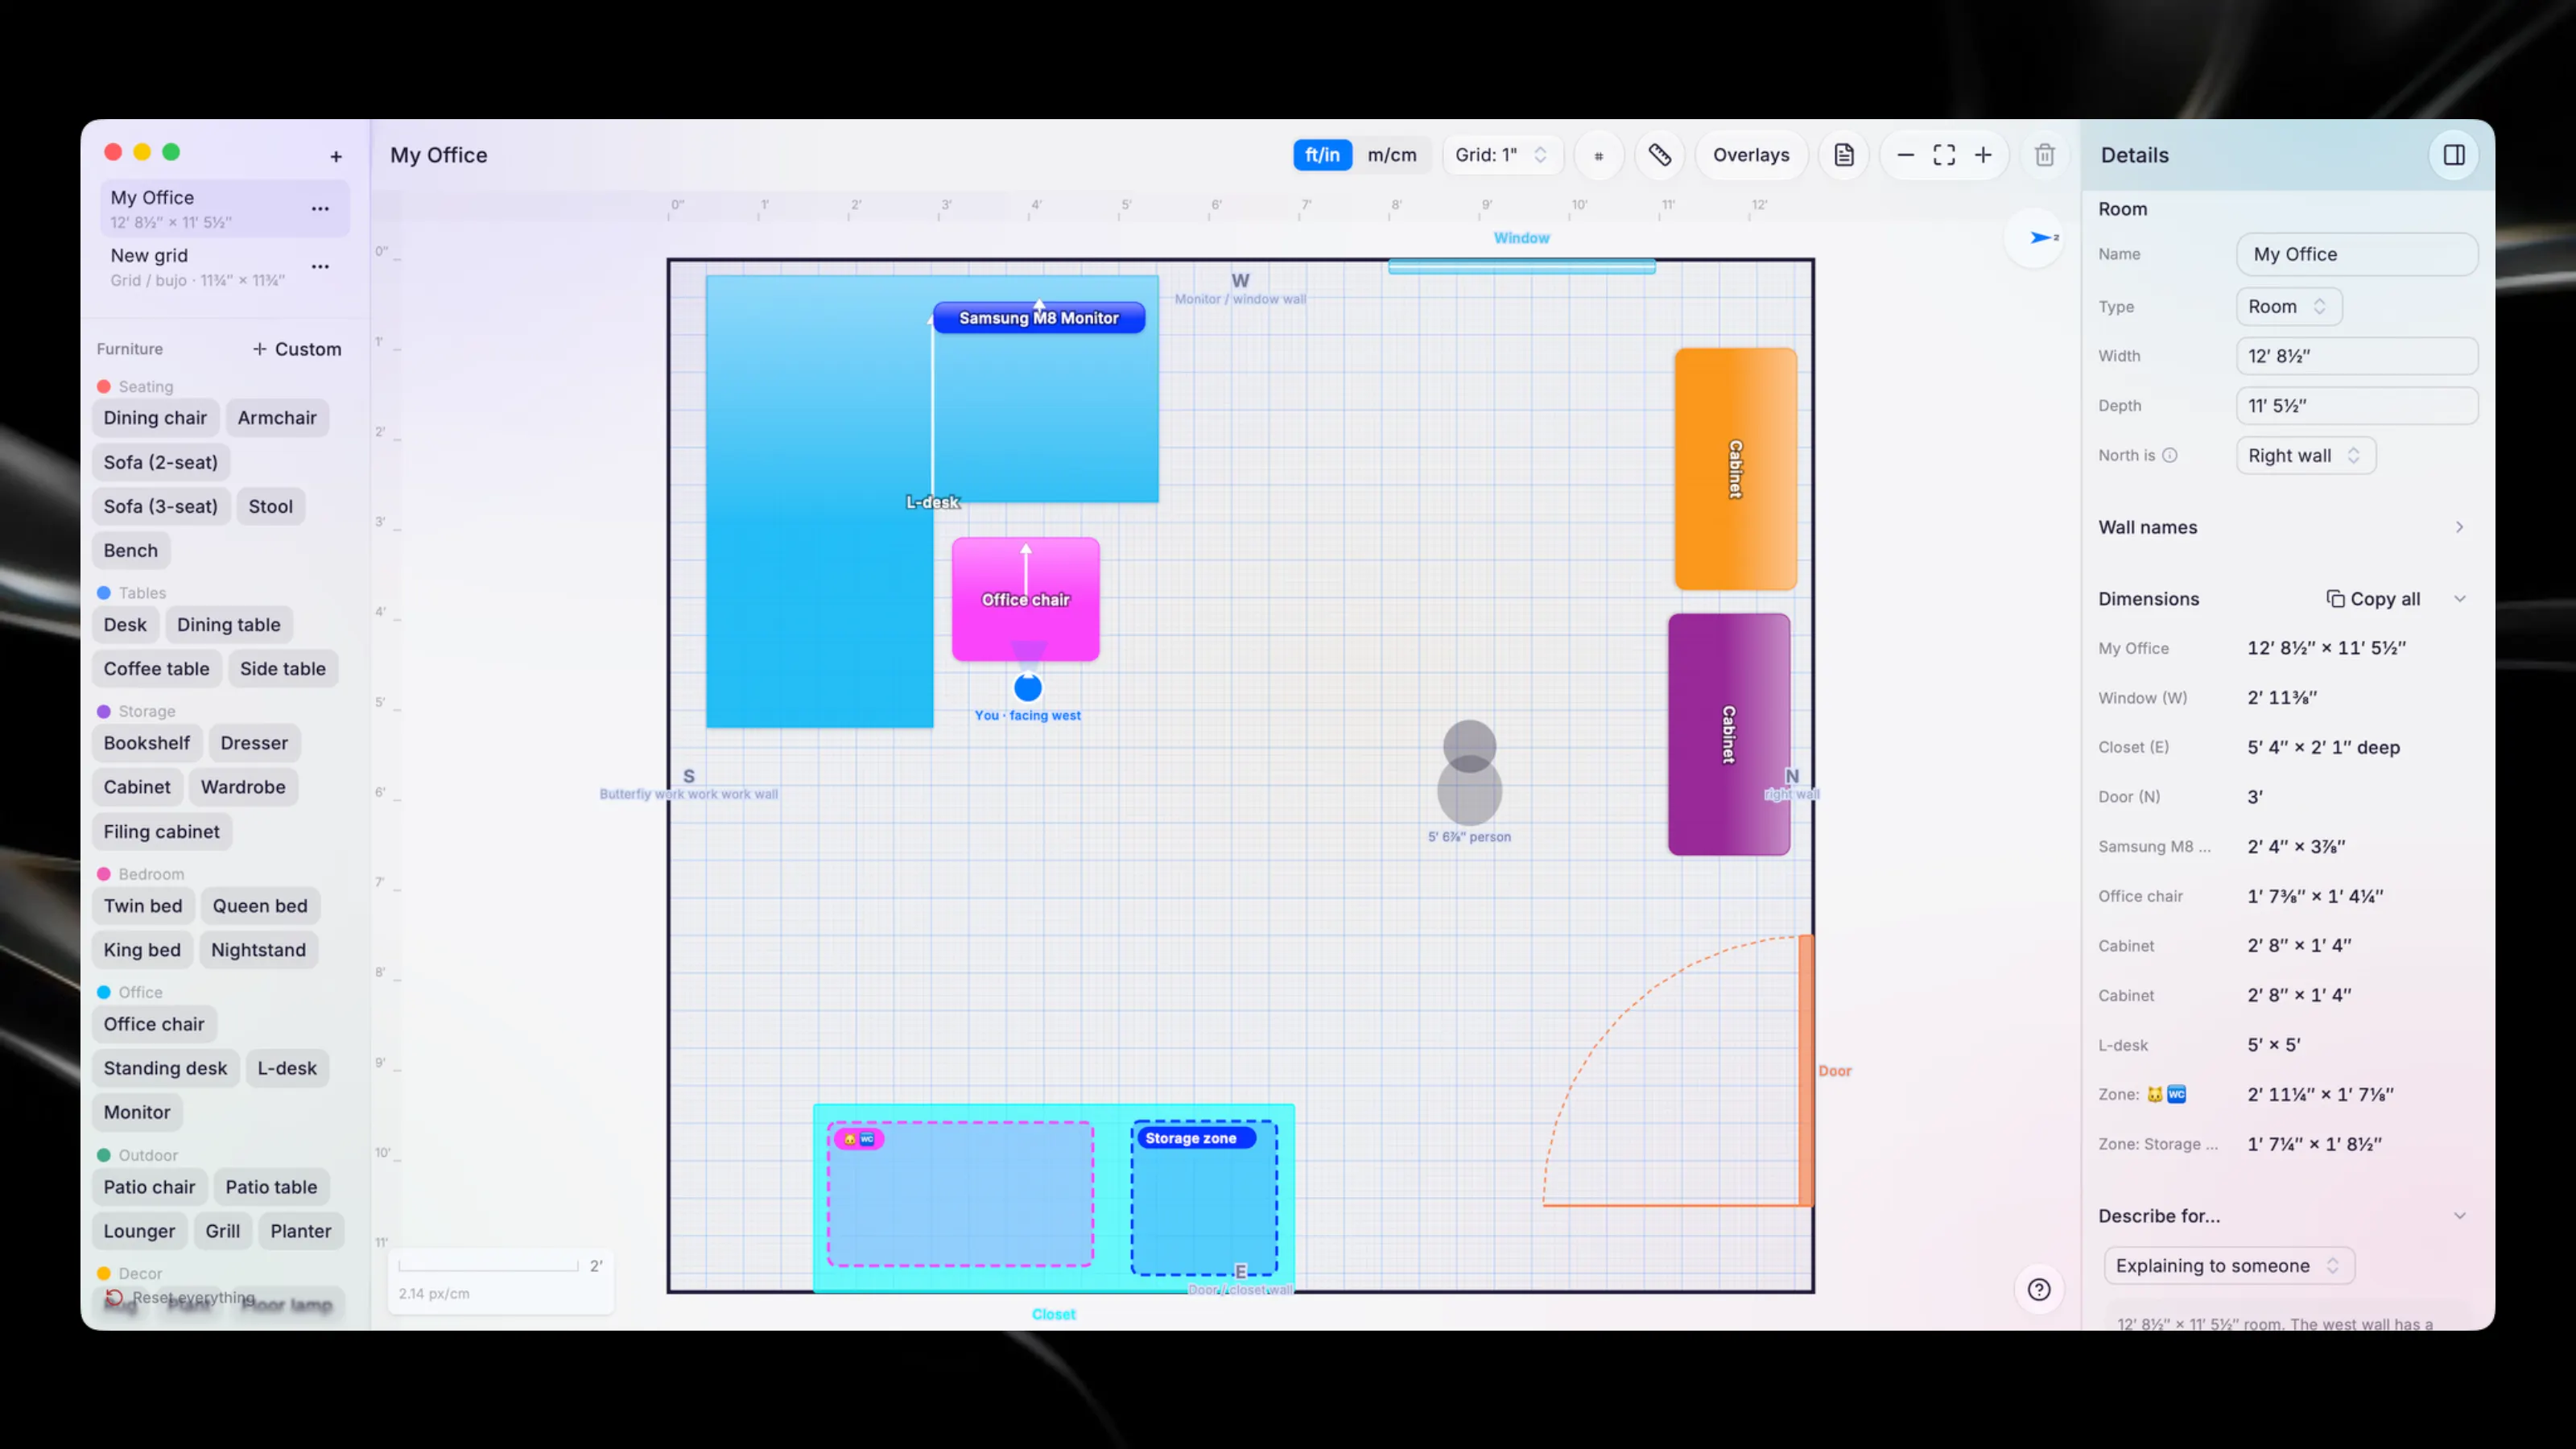Open the document notes icon
This screenshot has width=2576, height=1449.
tap(1844, 155)
